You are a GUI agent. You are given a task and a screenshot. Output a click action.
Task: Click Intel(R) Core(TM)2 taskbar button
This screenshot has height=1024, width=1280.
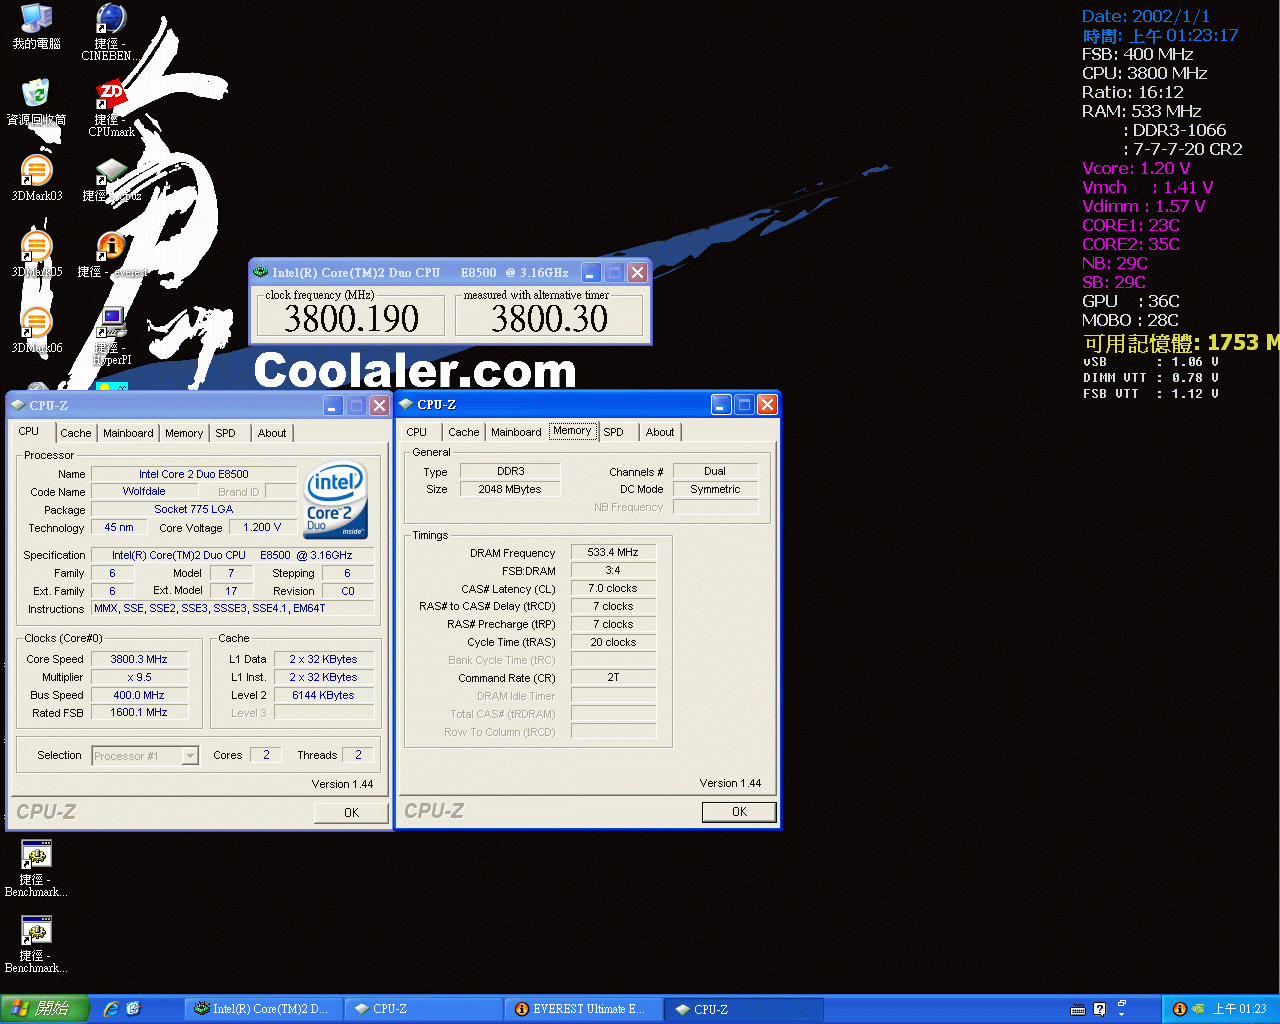[264, 1009]
